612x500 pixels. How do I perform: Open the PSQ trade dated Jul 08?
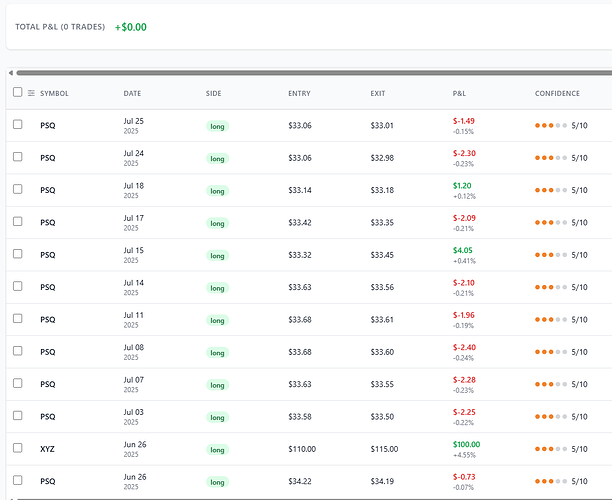point(48,352)
